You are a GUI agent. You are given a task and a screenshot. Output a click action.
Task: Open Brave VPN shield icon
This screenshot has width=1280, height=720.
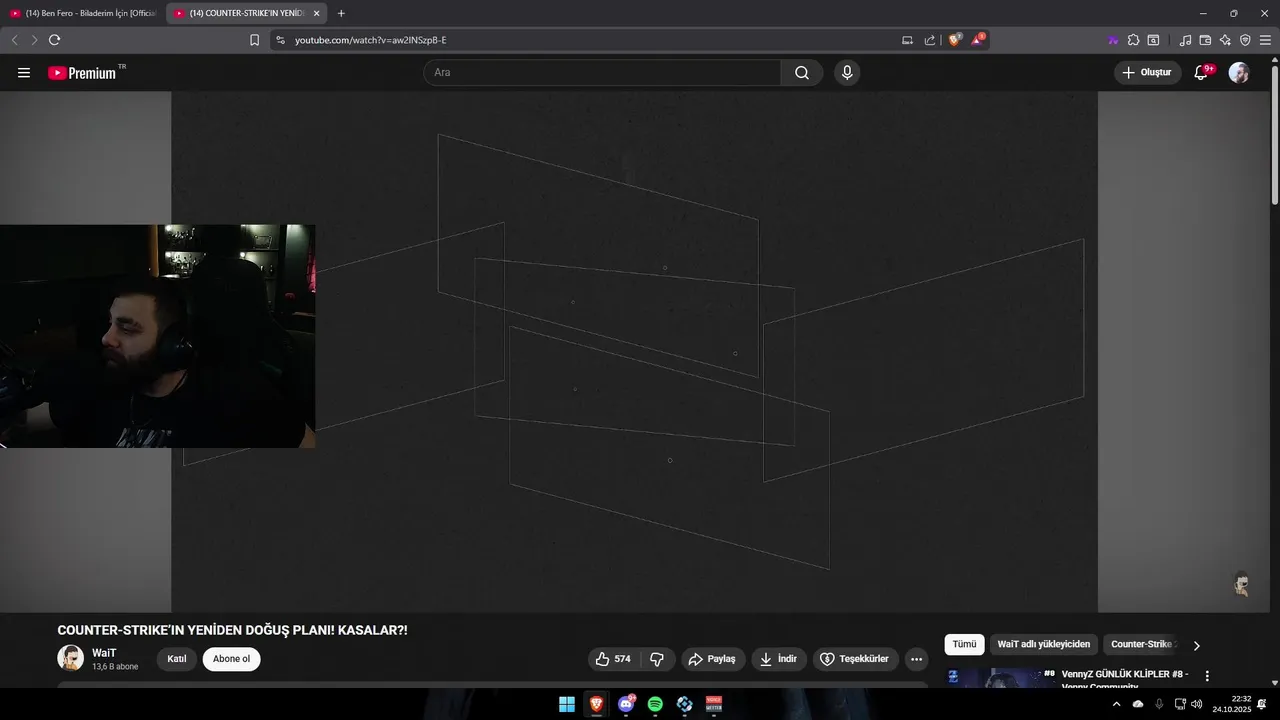pos(1245,40)
